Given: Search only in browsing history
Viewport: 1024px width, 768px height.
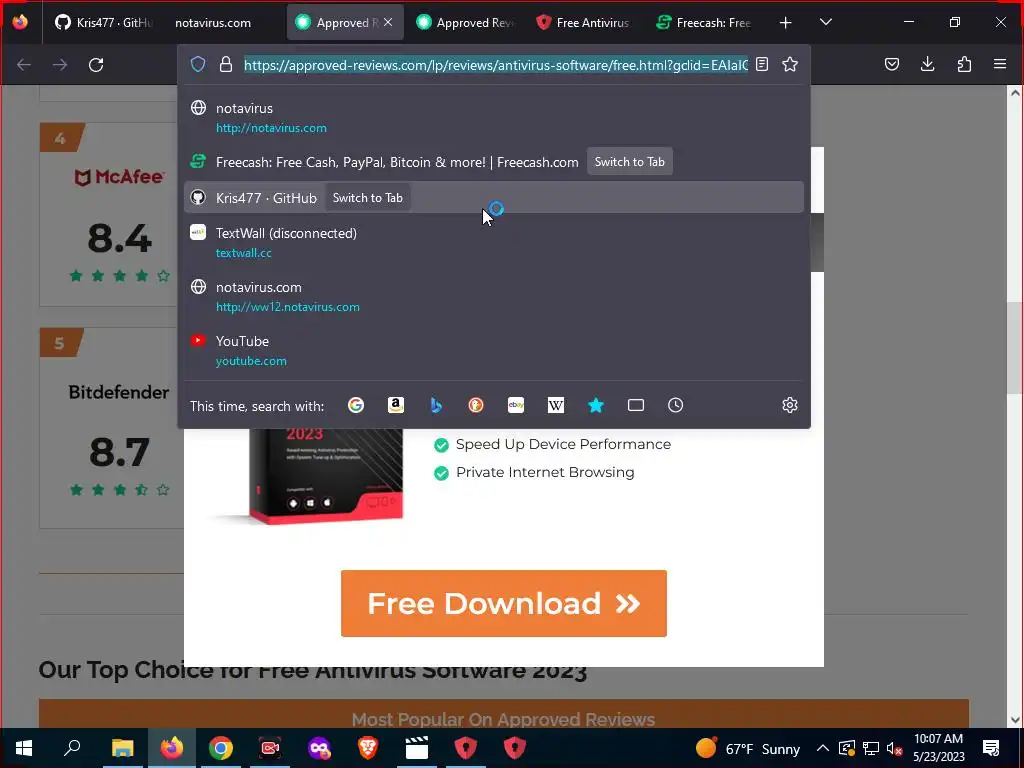Looking at the screenshot, I should point(676,406).
